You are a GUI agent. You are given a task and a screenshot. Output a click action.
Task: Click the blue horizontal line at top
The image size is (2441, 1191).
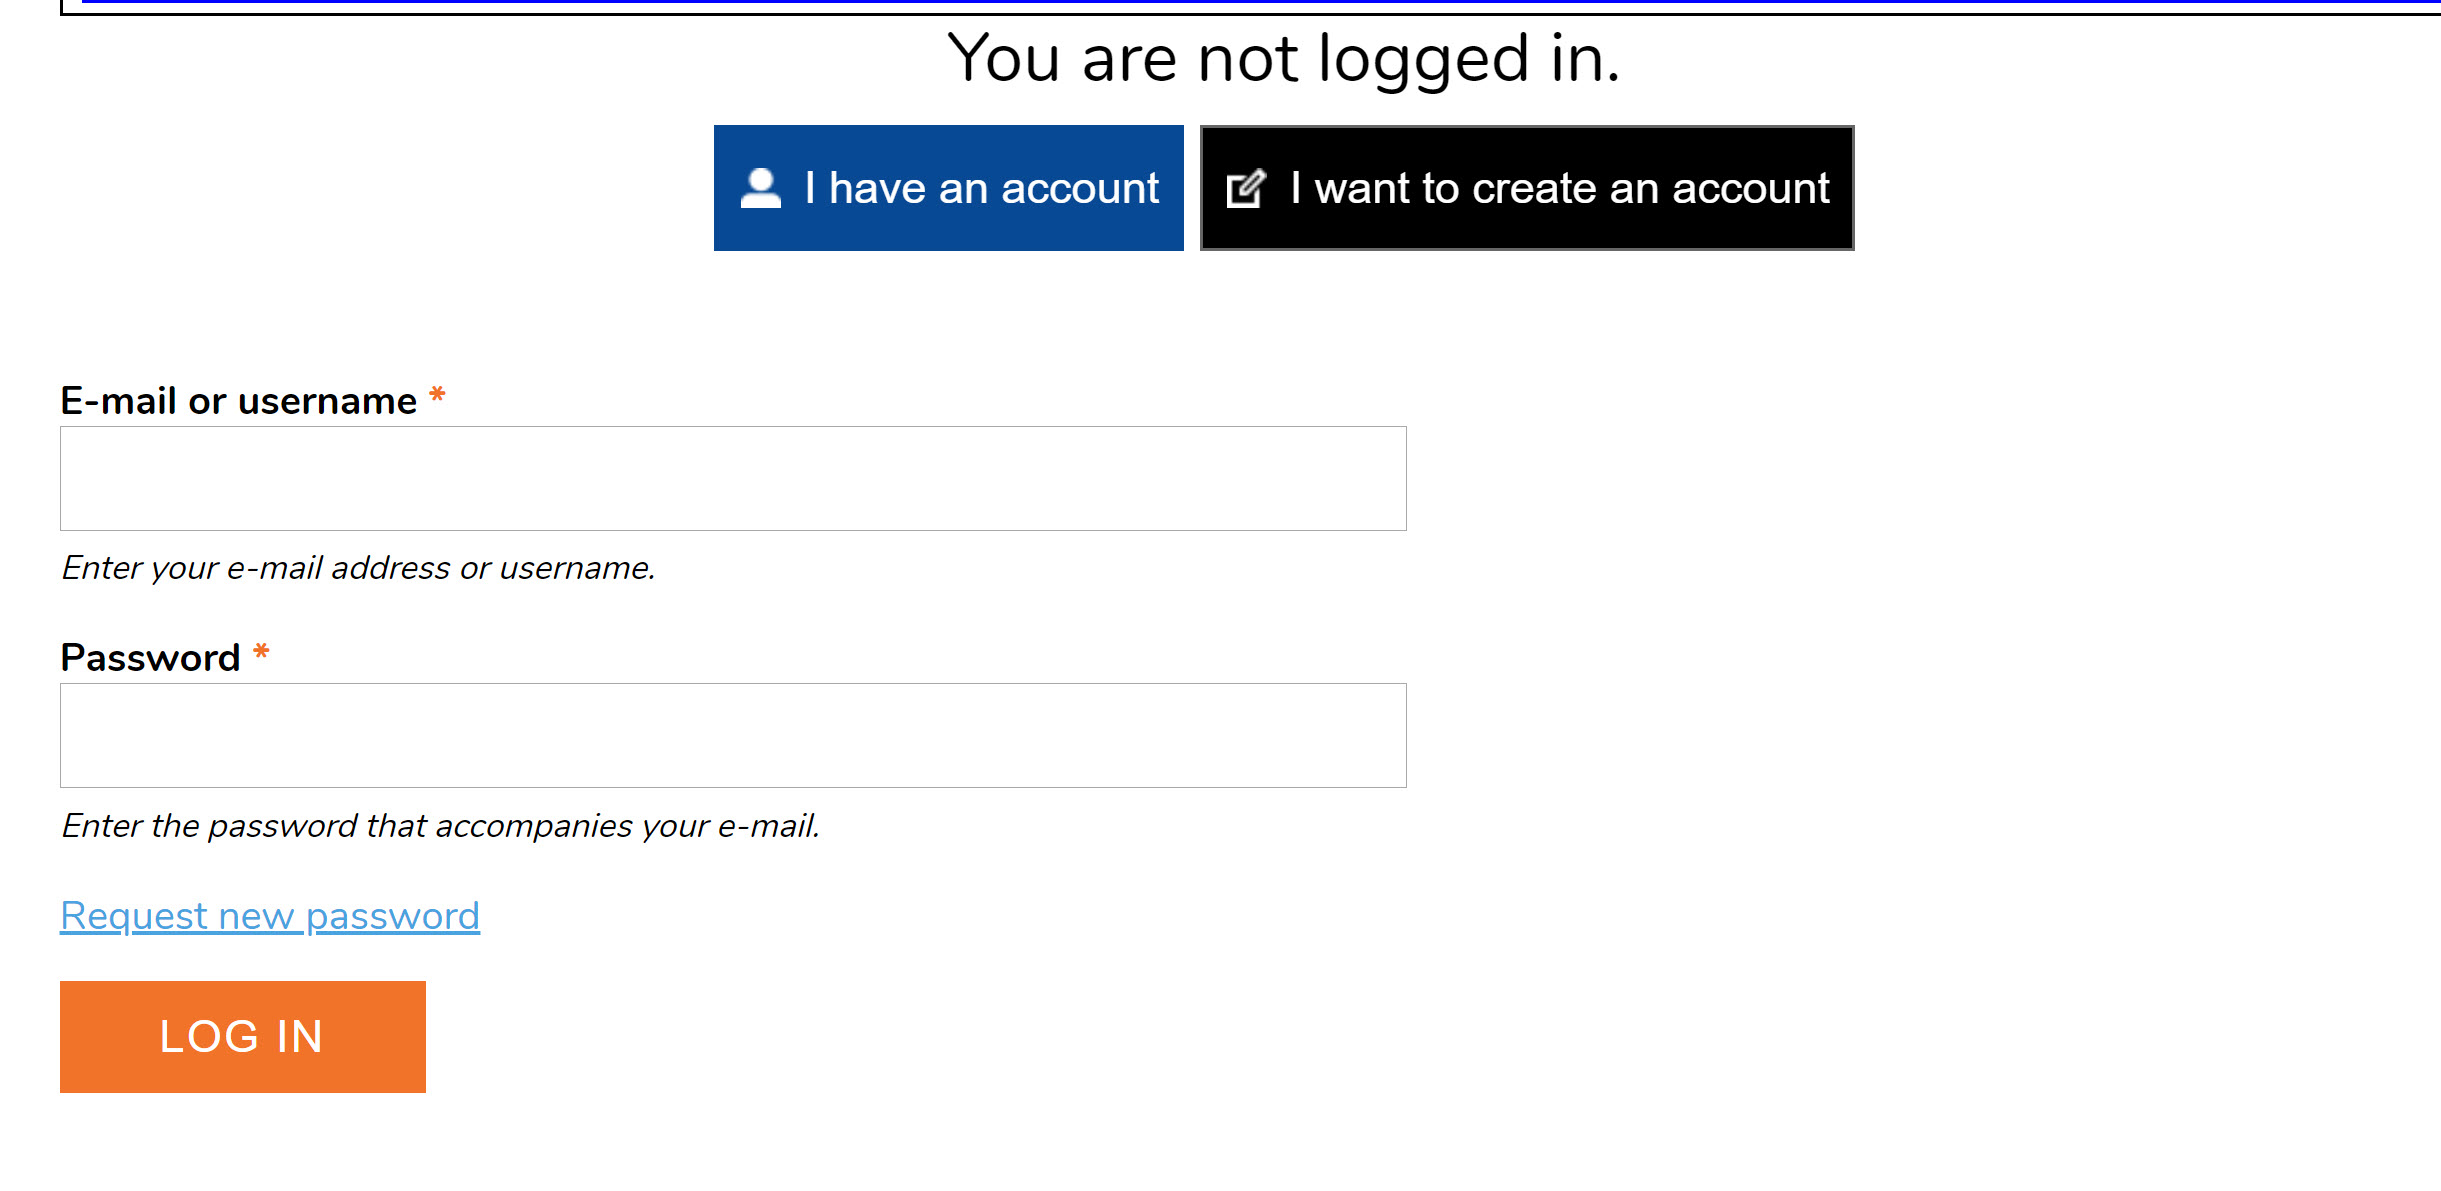pos(1260,2)
